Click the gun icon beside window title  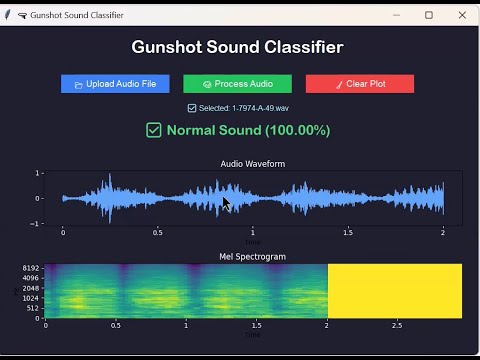[22, 15]
